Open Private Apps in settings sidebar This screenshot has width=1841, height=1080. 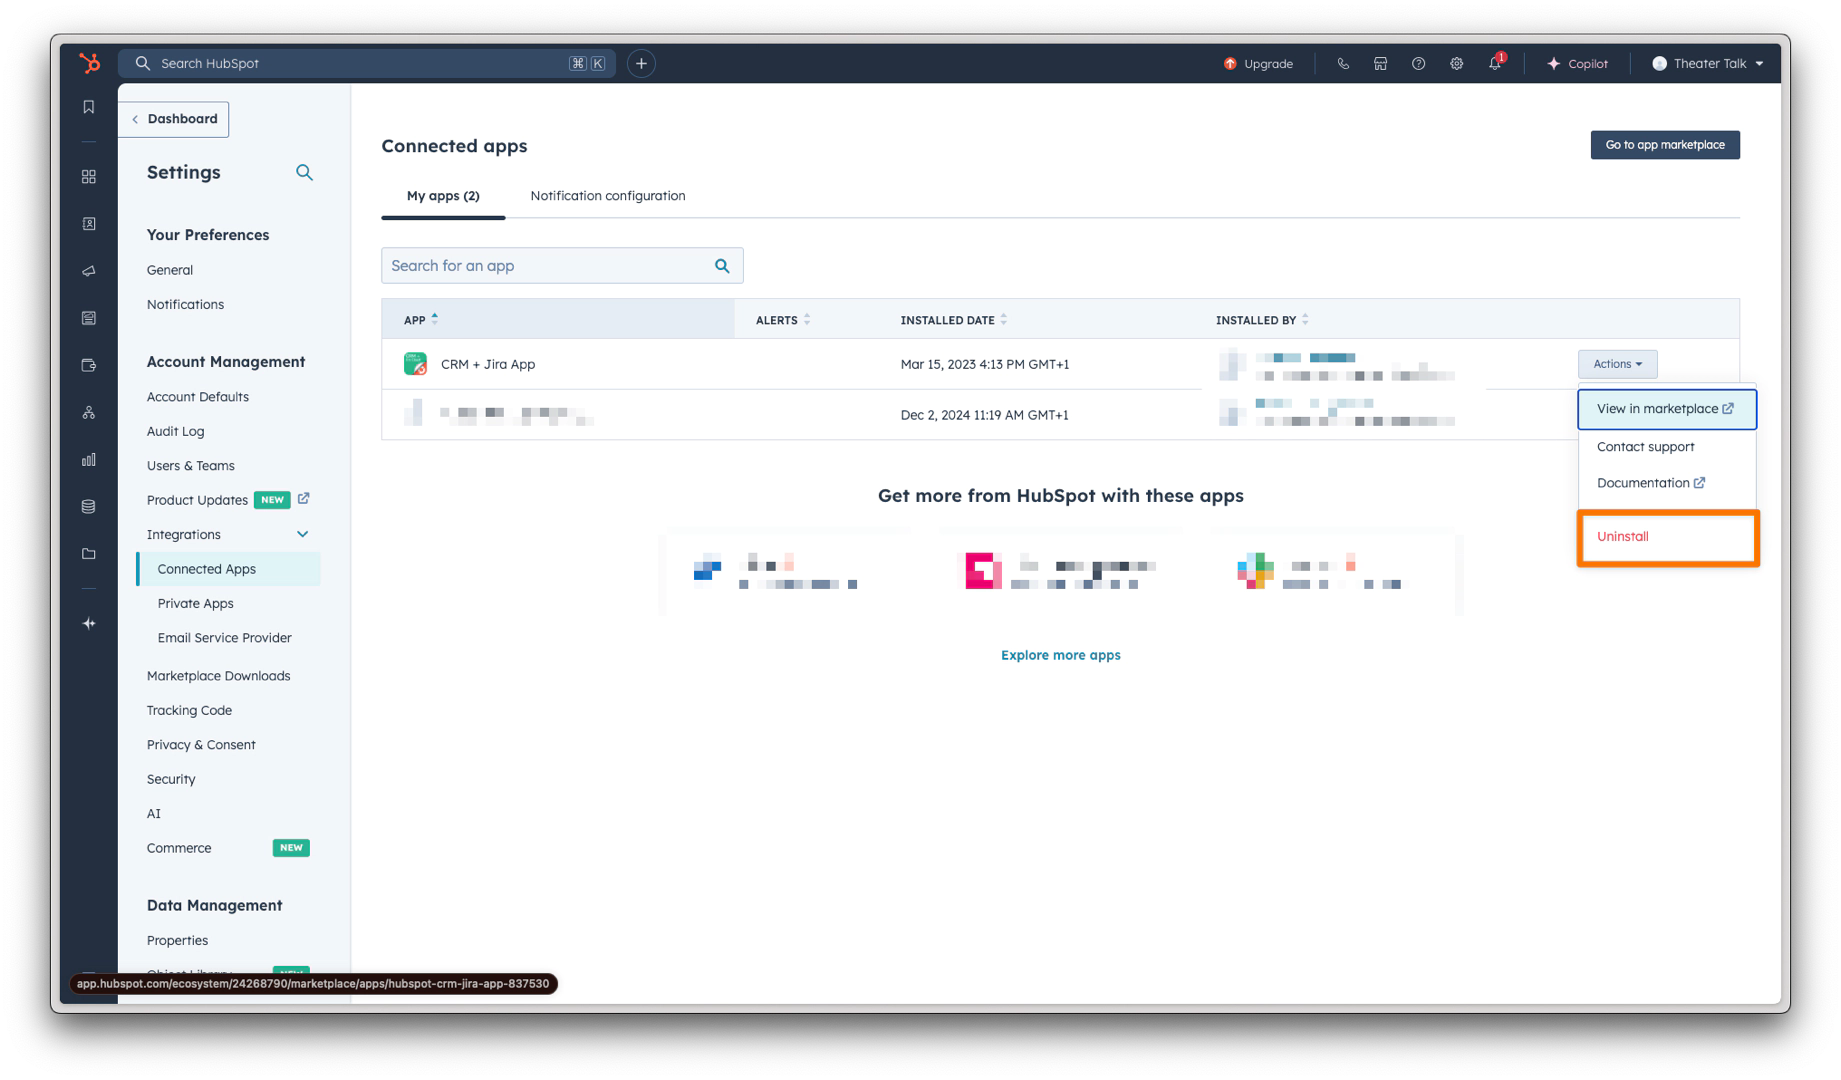click(x=195, y=603)
